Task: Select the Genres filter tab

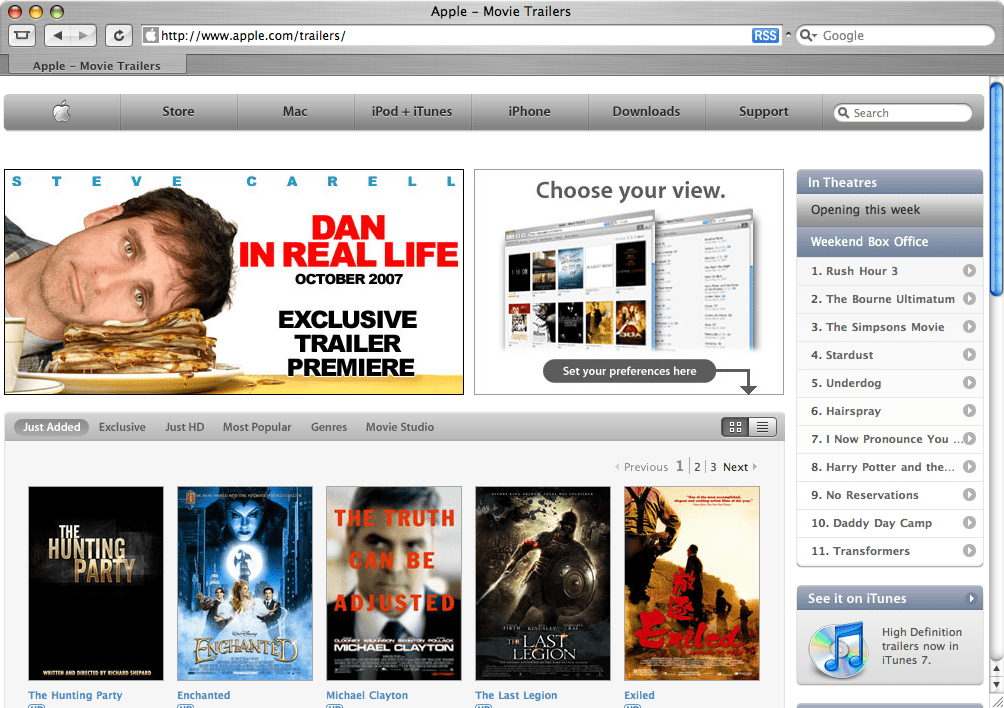Action: point(328,427)
